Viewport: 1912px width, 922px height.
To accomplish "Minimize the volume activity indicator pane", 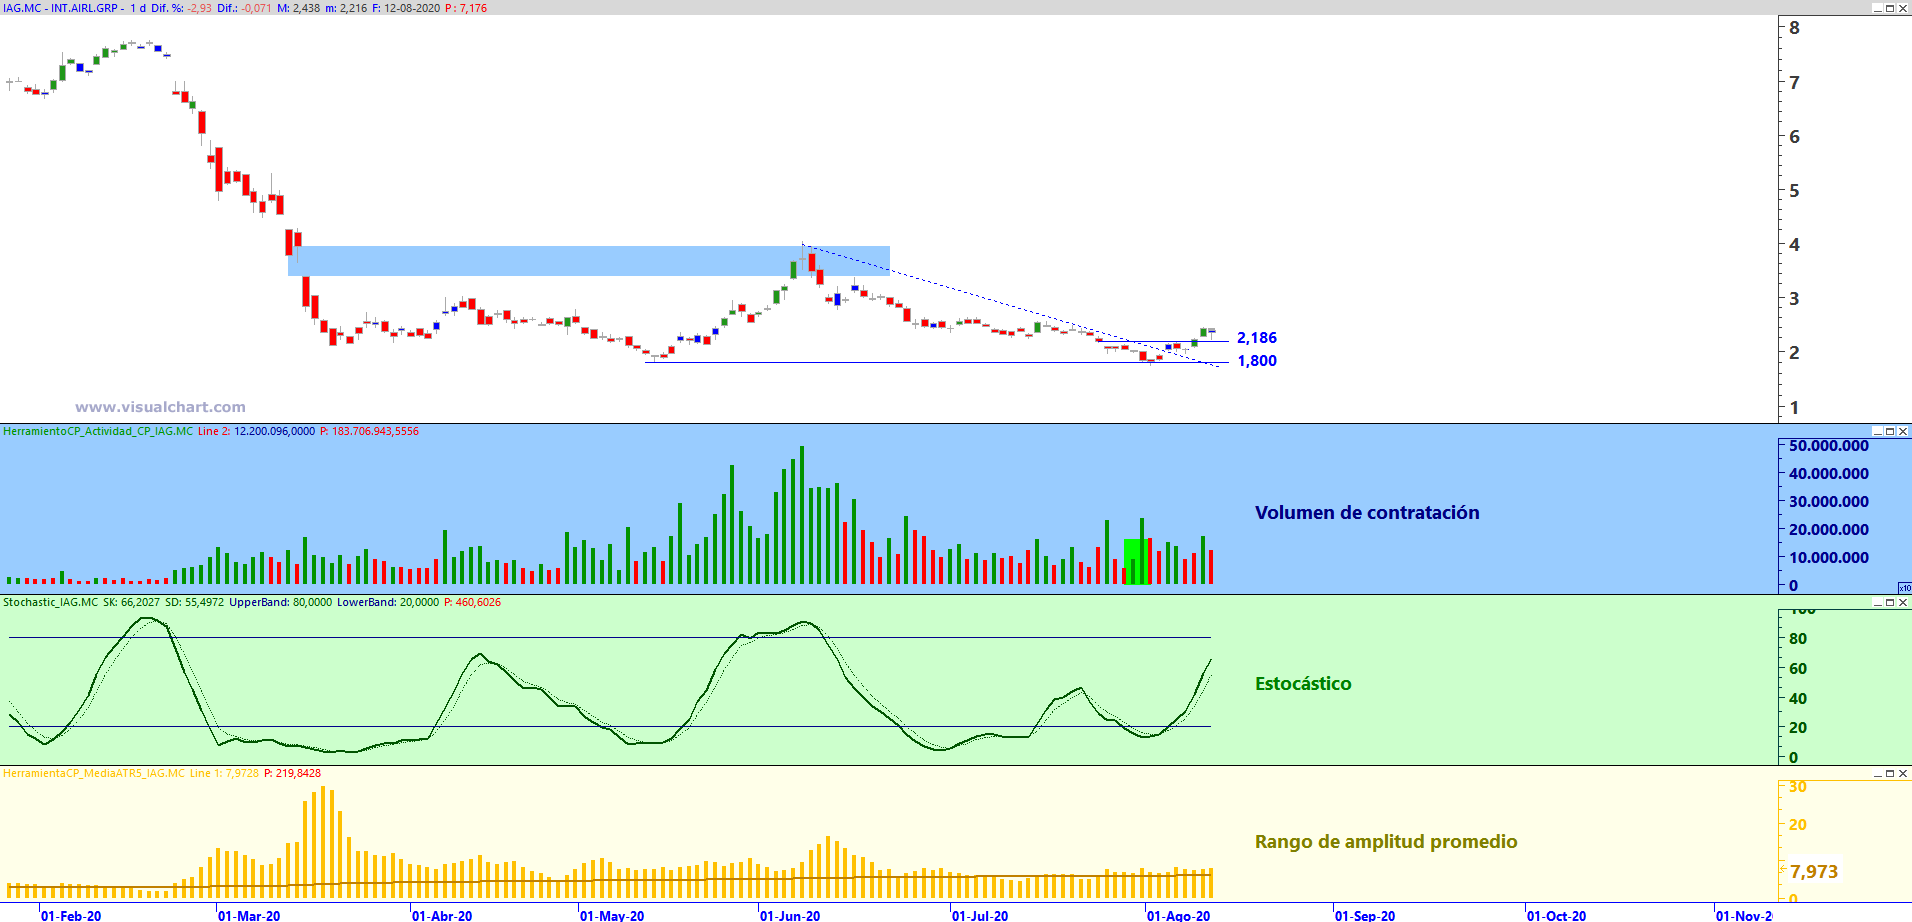I will click(x=1877, y=431).
